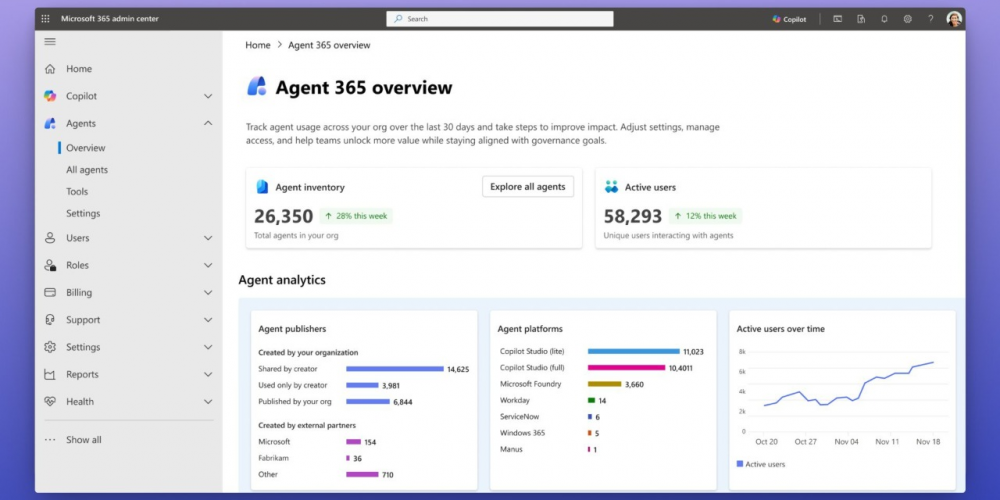Open the user profile avatar
This screenshot has width=1000, height=500.
[954, 19]
